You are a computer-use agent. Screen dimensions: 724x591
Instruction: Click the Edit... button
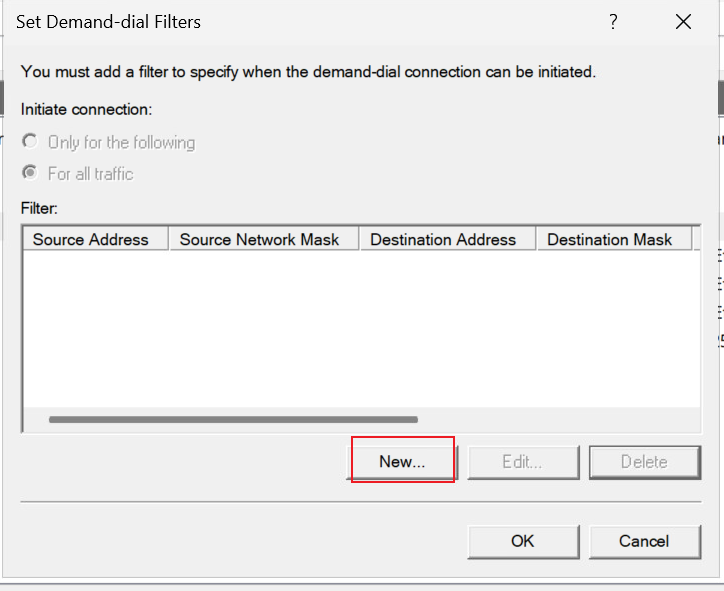(523, 462)
